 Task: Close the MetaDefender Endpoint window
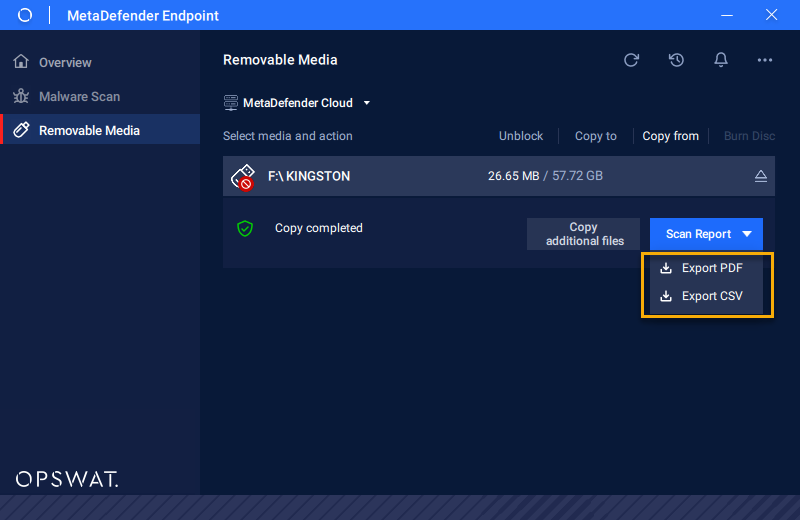coord(771,15)
